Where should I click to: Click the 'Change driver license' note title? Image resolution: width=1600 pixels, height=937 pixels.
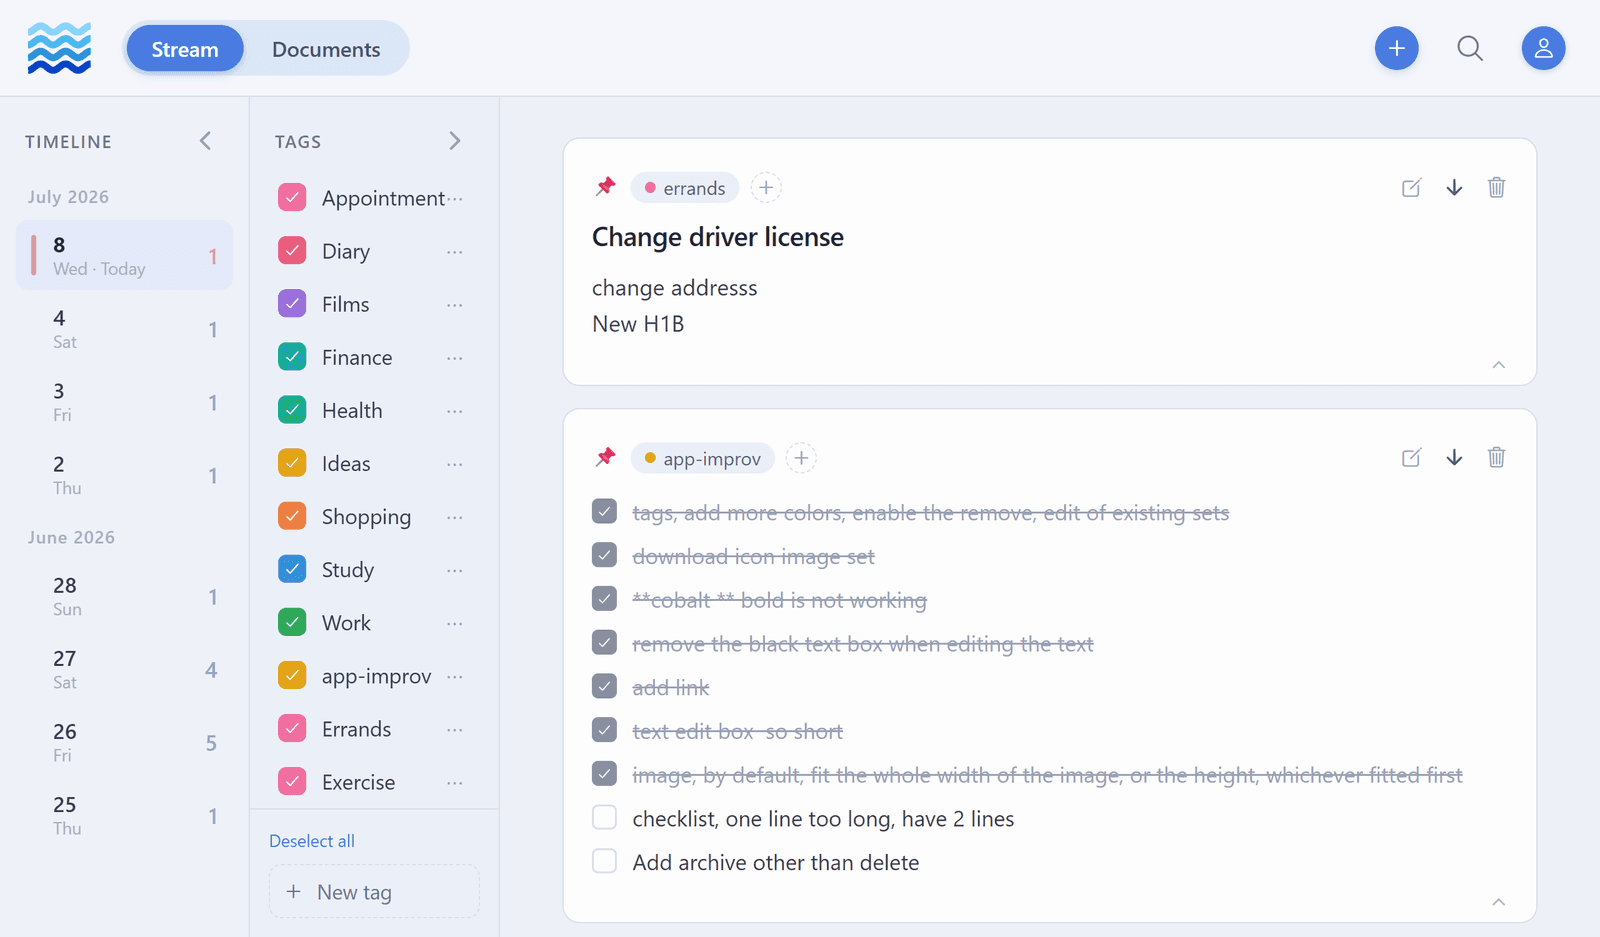[x=718, y=237]
